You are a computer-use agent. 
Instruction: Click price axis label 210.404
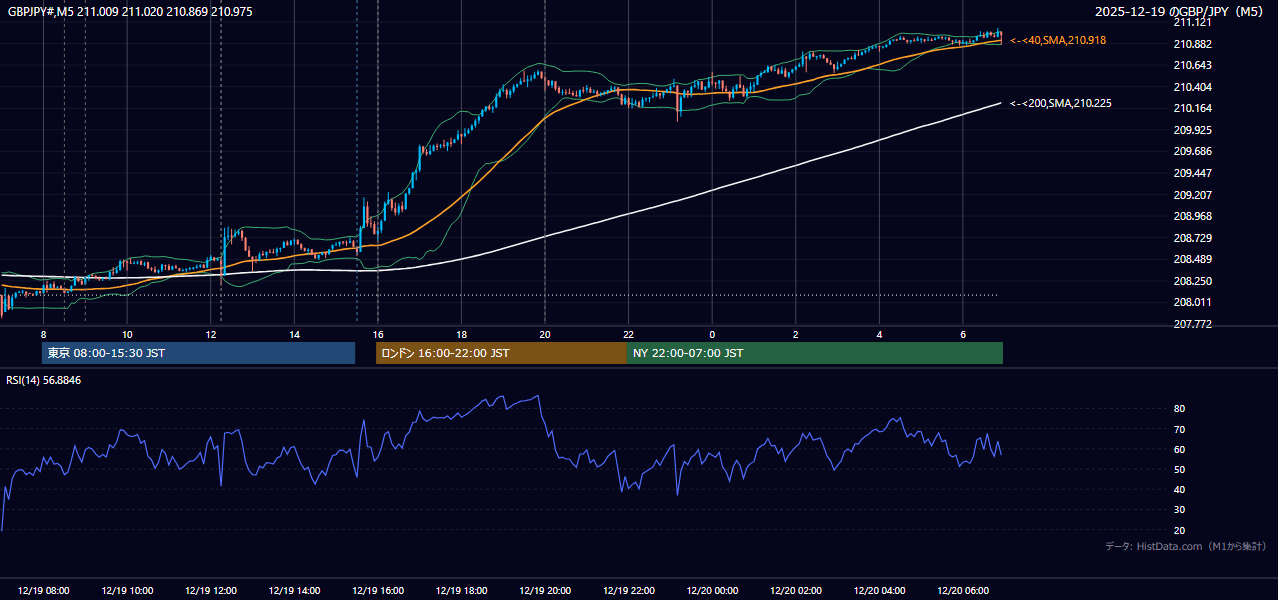pos(1192,87)
